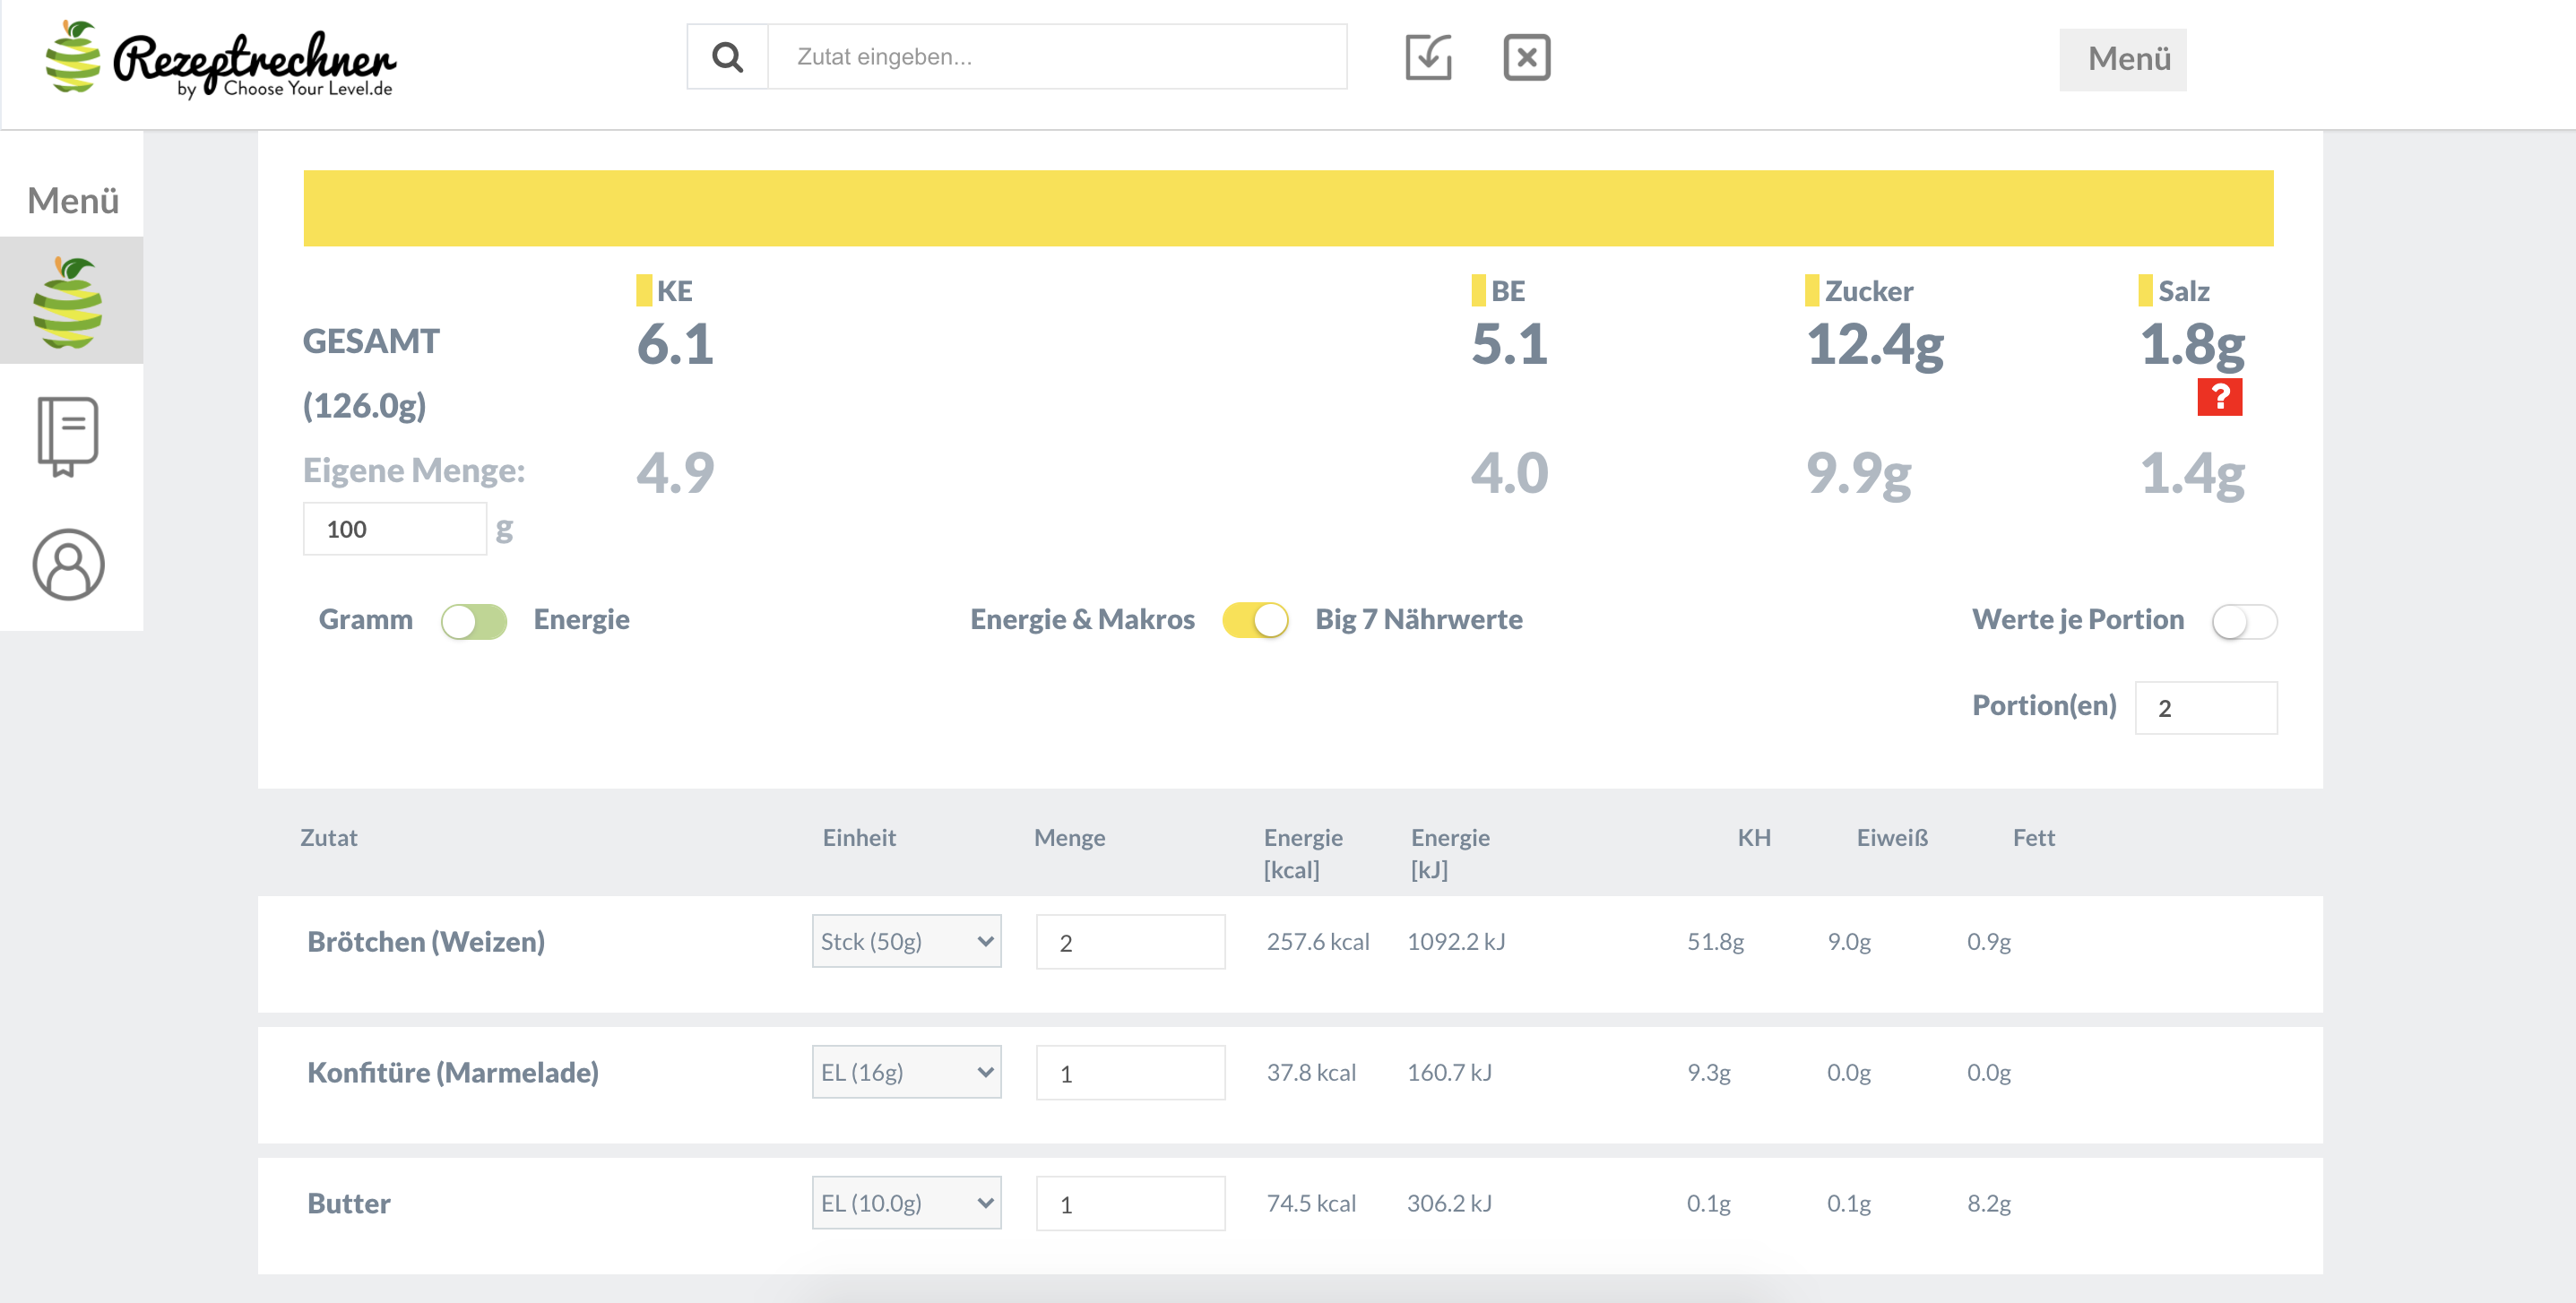Click the 306.2 kJ value

click(1449, 1204)
